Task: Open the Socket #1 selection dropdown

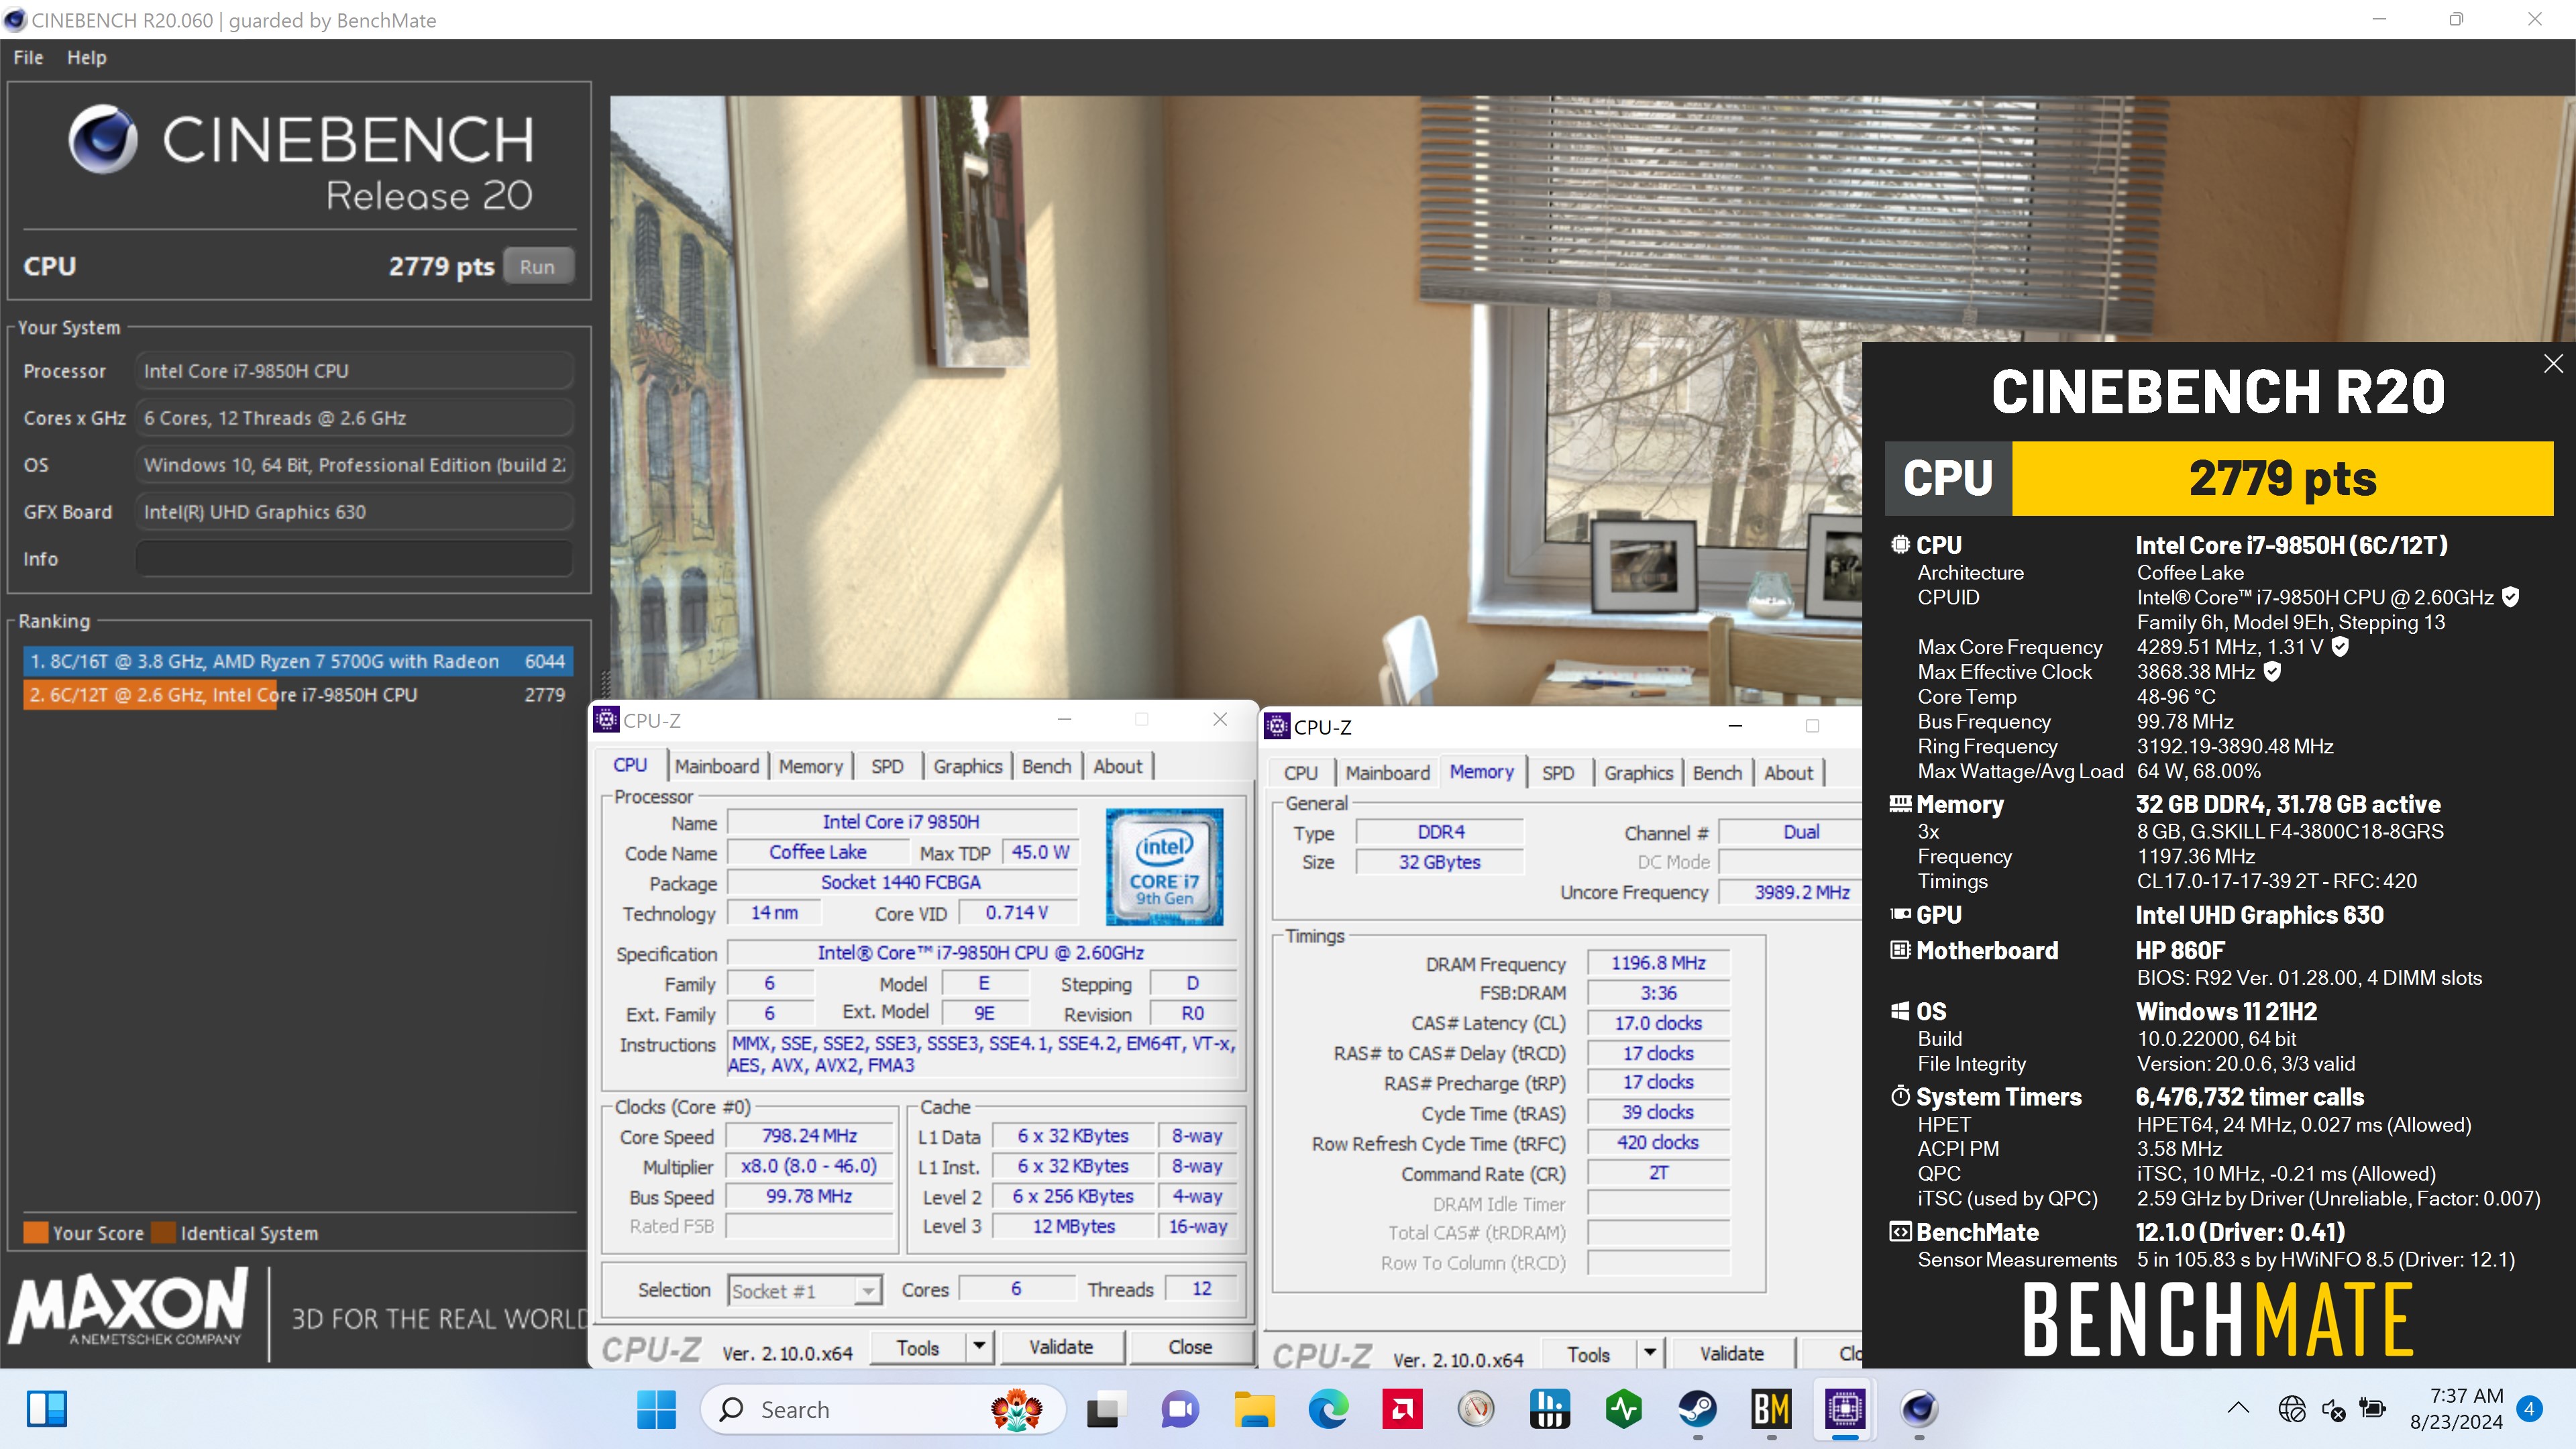Action: coord(805,1290)
